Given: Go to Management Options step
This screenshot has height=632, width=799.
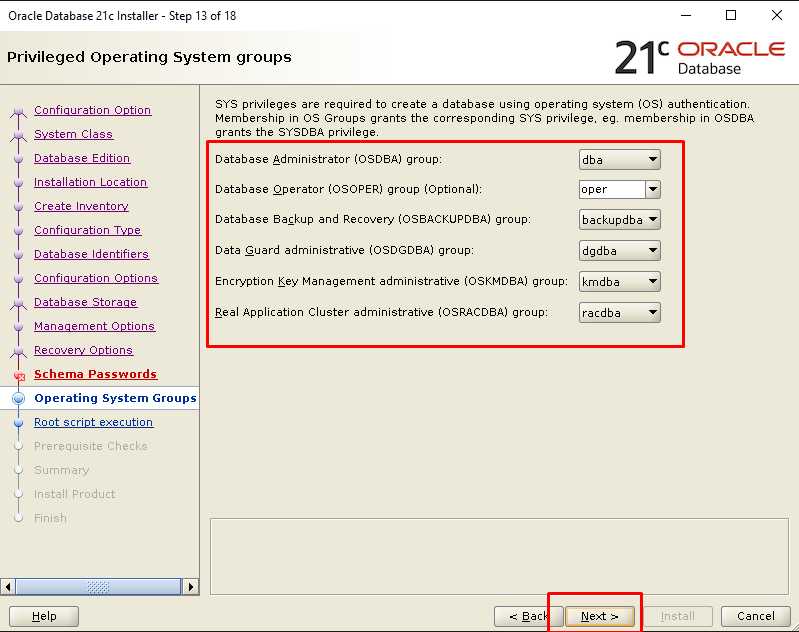Looking at the screenshot, I should coord(94,326).
